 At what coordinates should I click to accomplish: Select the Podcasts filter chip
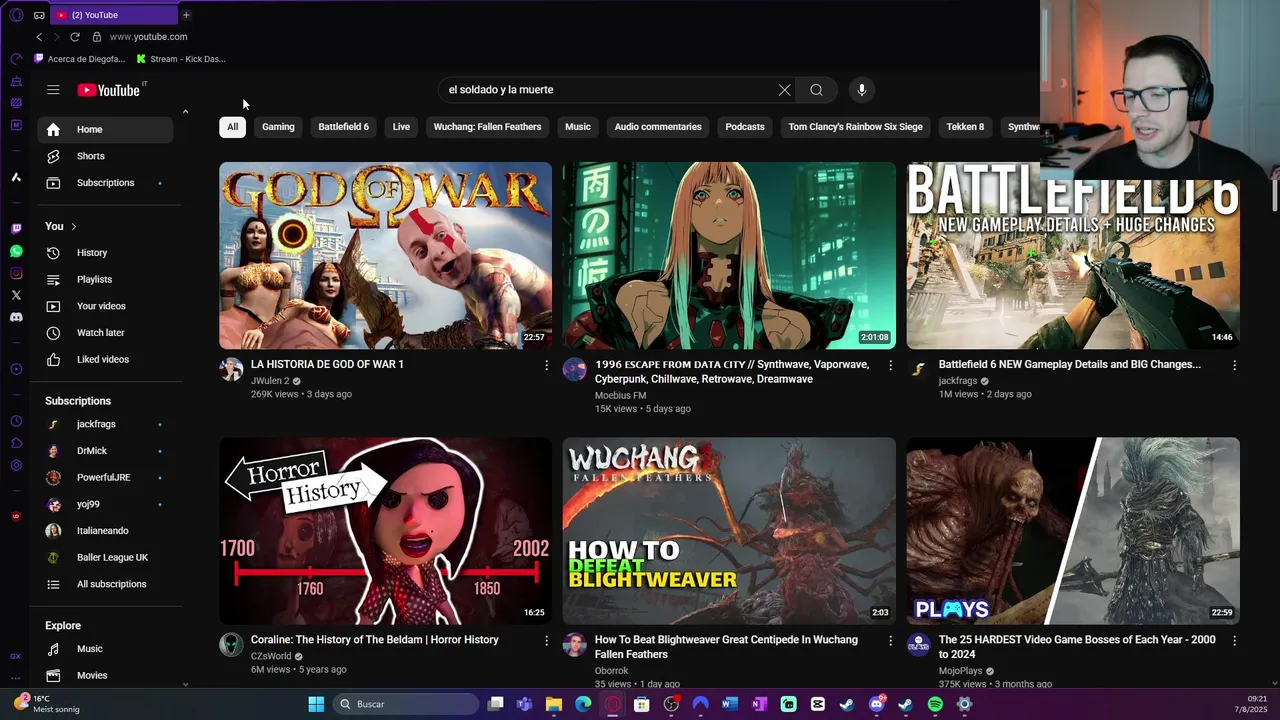point(745,127)
